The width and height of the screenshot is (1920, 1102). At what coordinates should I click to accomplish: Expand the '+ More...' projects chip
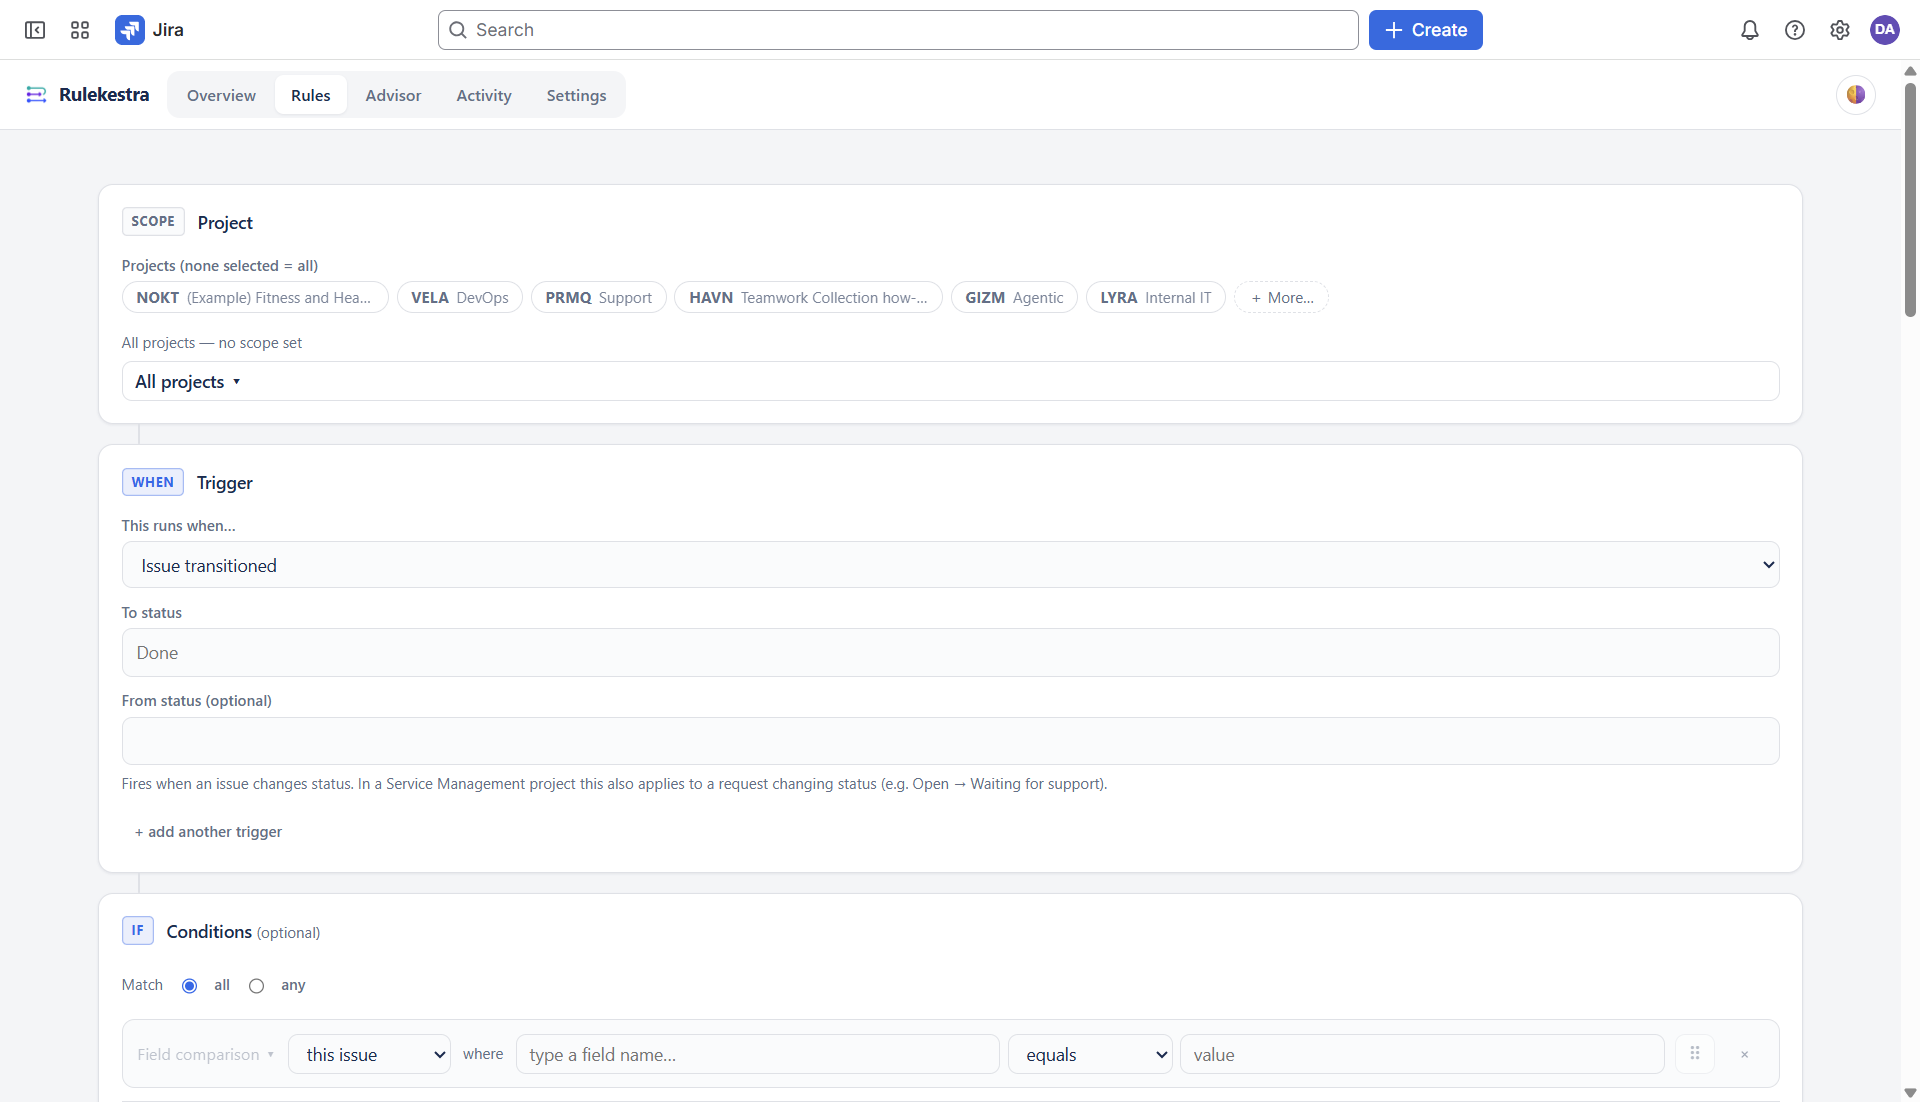click(x=1281, y=297)
